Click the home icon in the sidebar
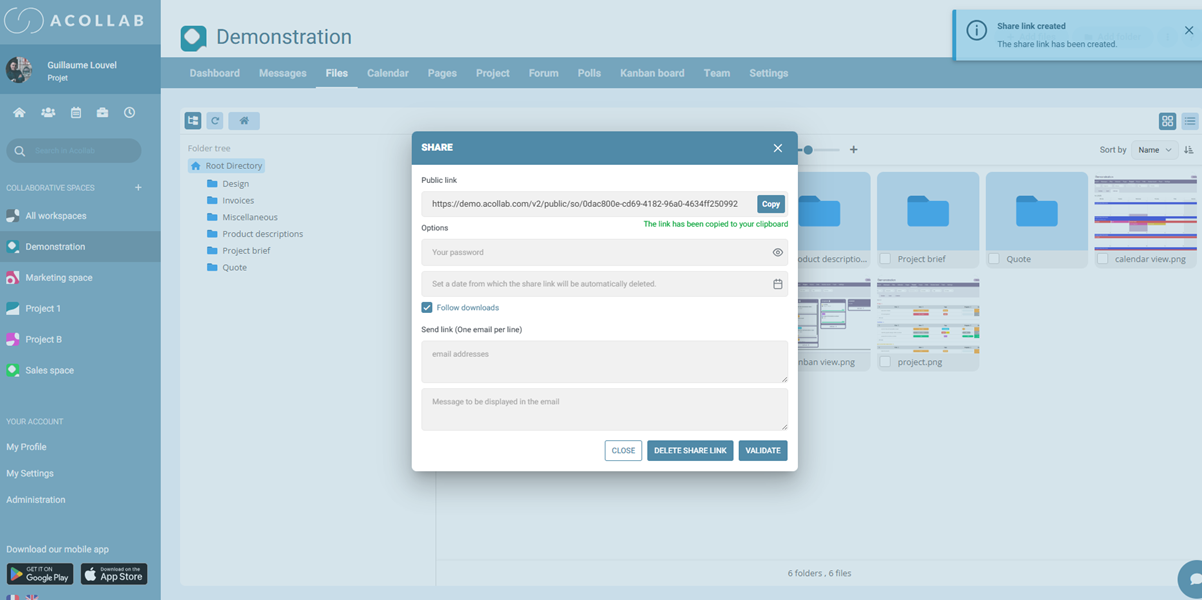 (x=19, y=113)
